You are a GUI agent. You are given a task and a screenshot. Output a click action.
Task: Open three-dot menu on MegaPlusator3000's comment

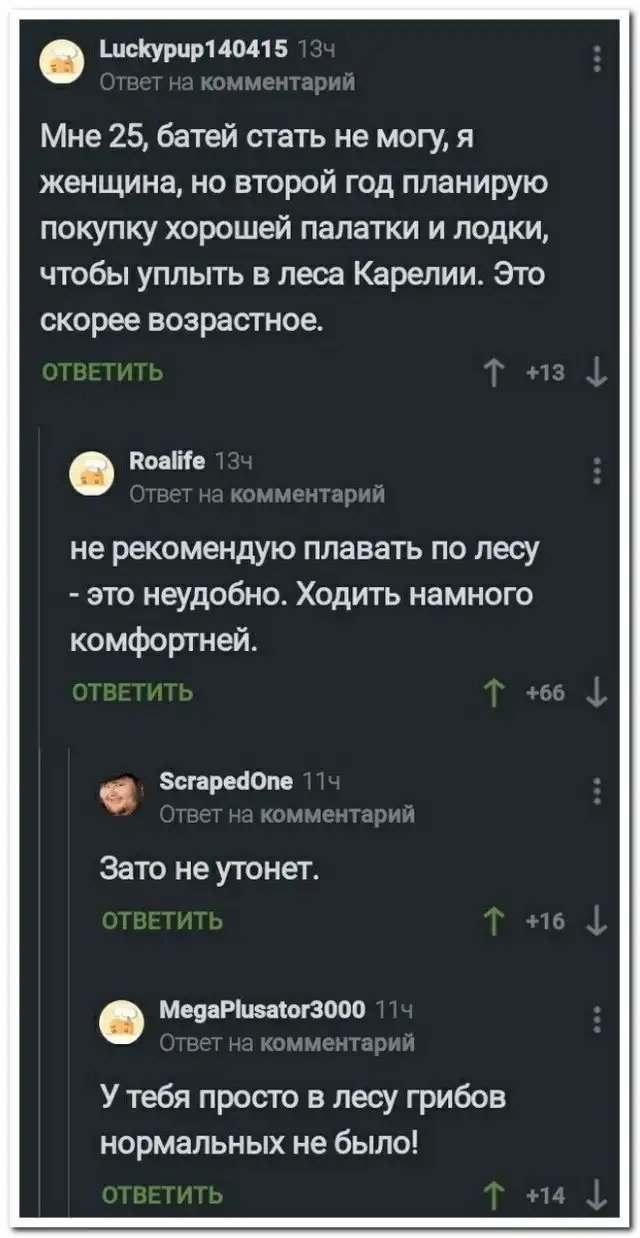pos(598,1020)
